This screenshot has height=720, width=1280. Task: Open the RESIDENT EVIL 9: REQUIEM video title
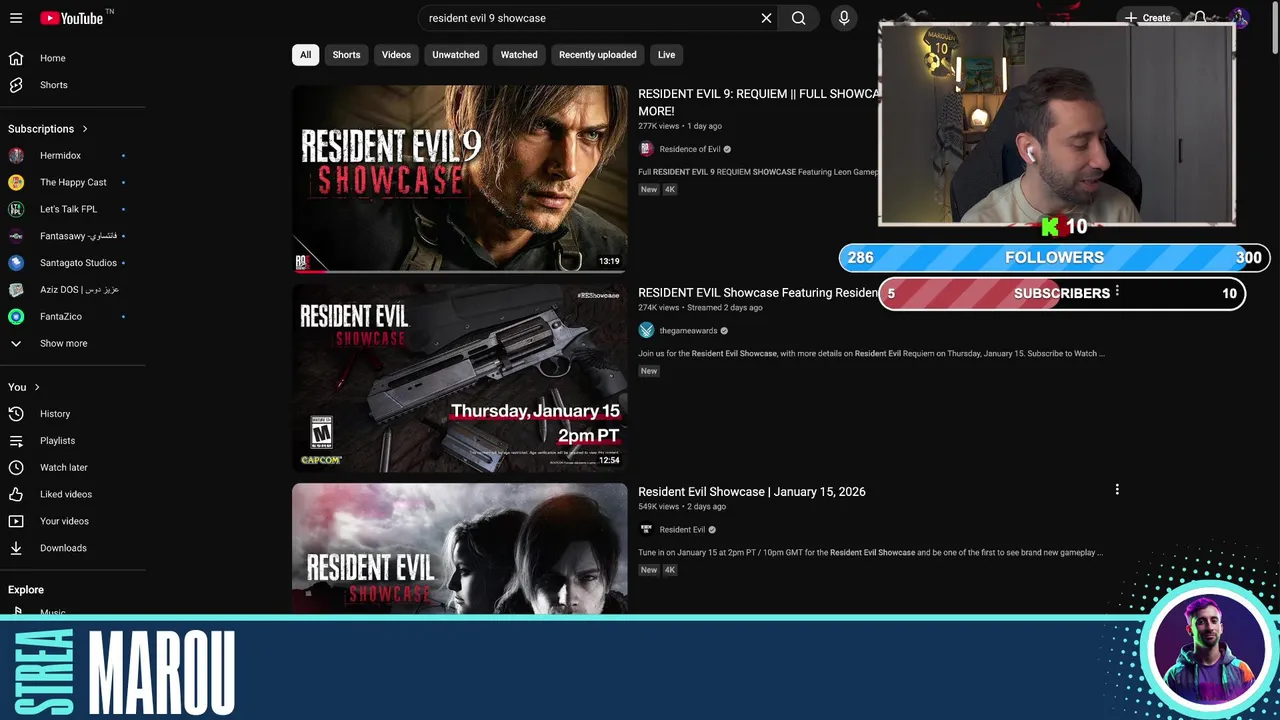pos(758,102)
